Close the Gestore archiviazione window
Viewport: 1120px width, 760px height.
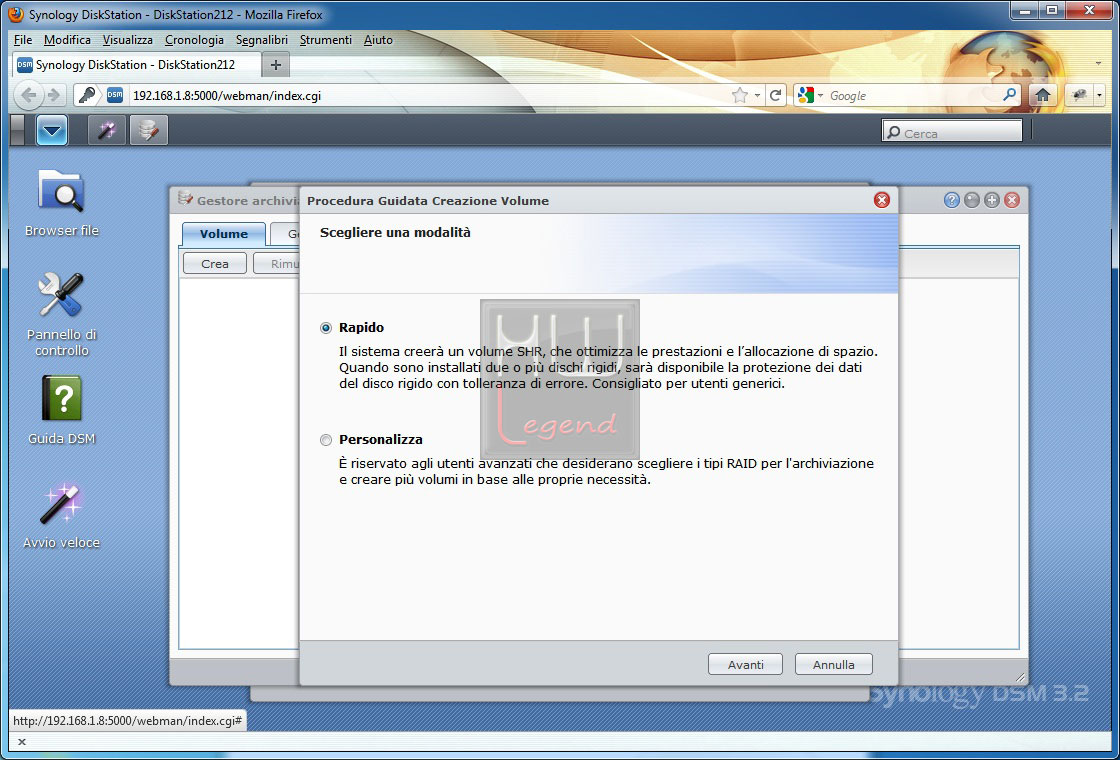point(1011,201)
